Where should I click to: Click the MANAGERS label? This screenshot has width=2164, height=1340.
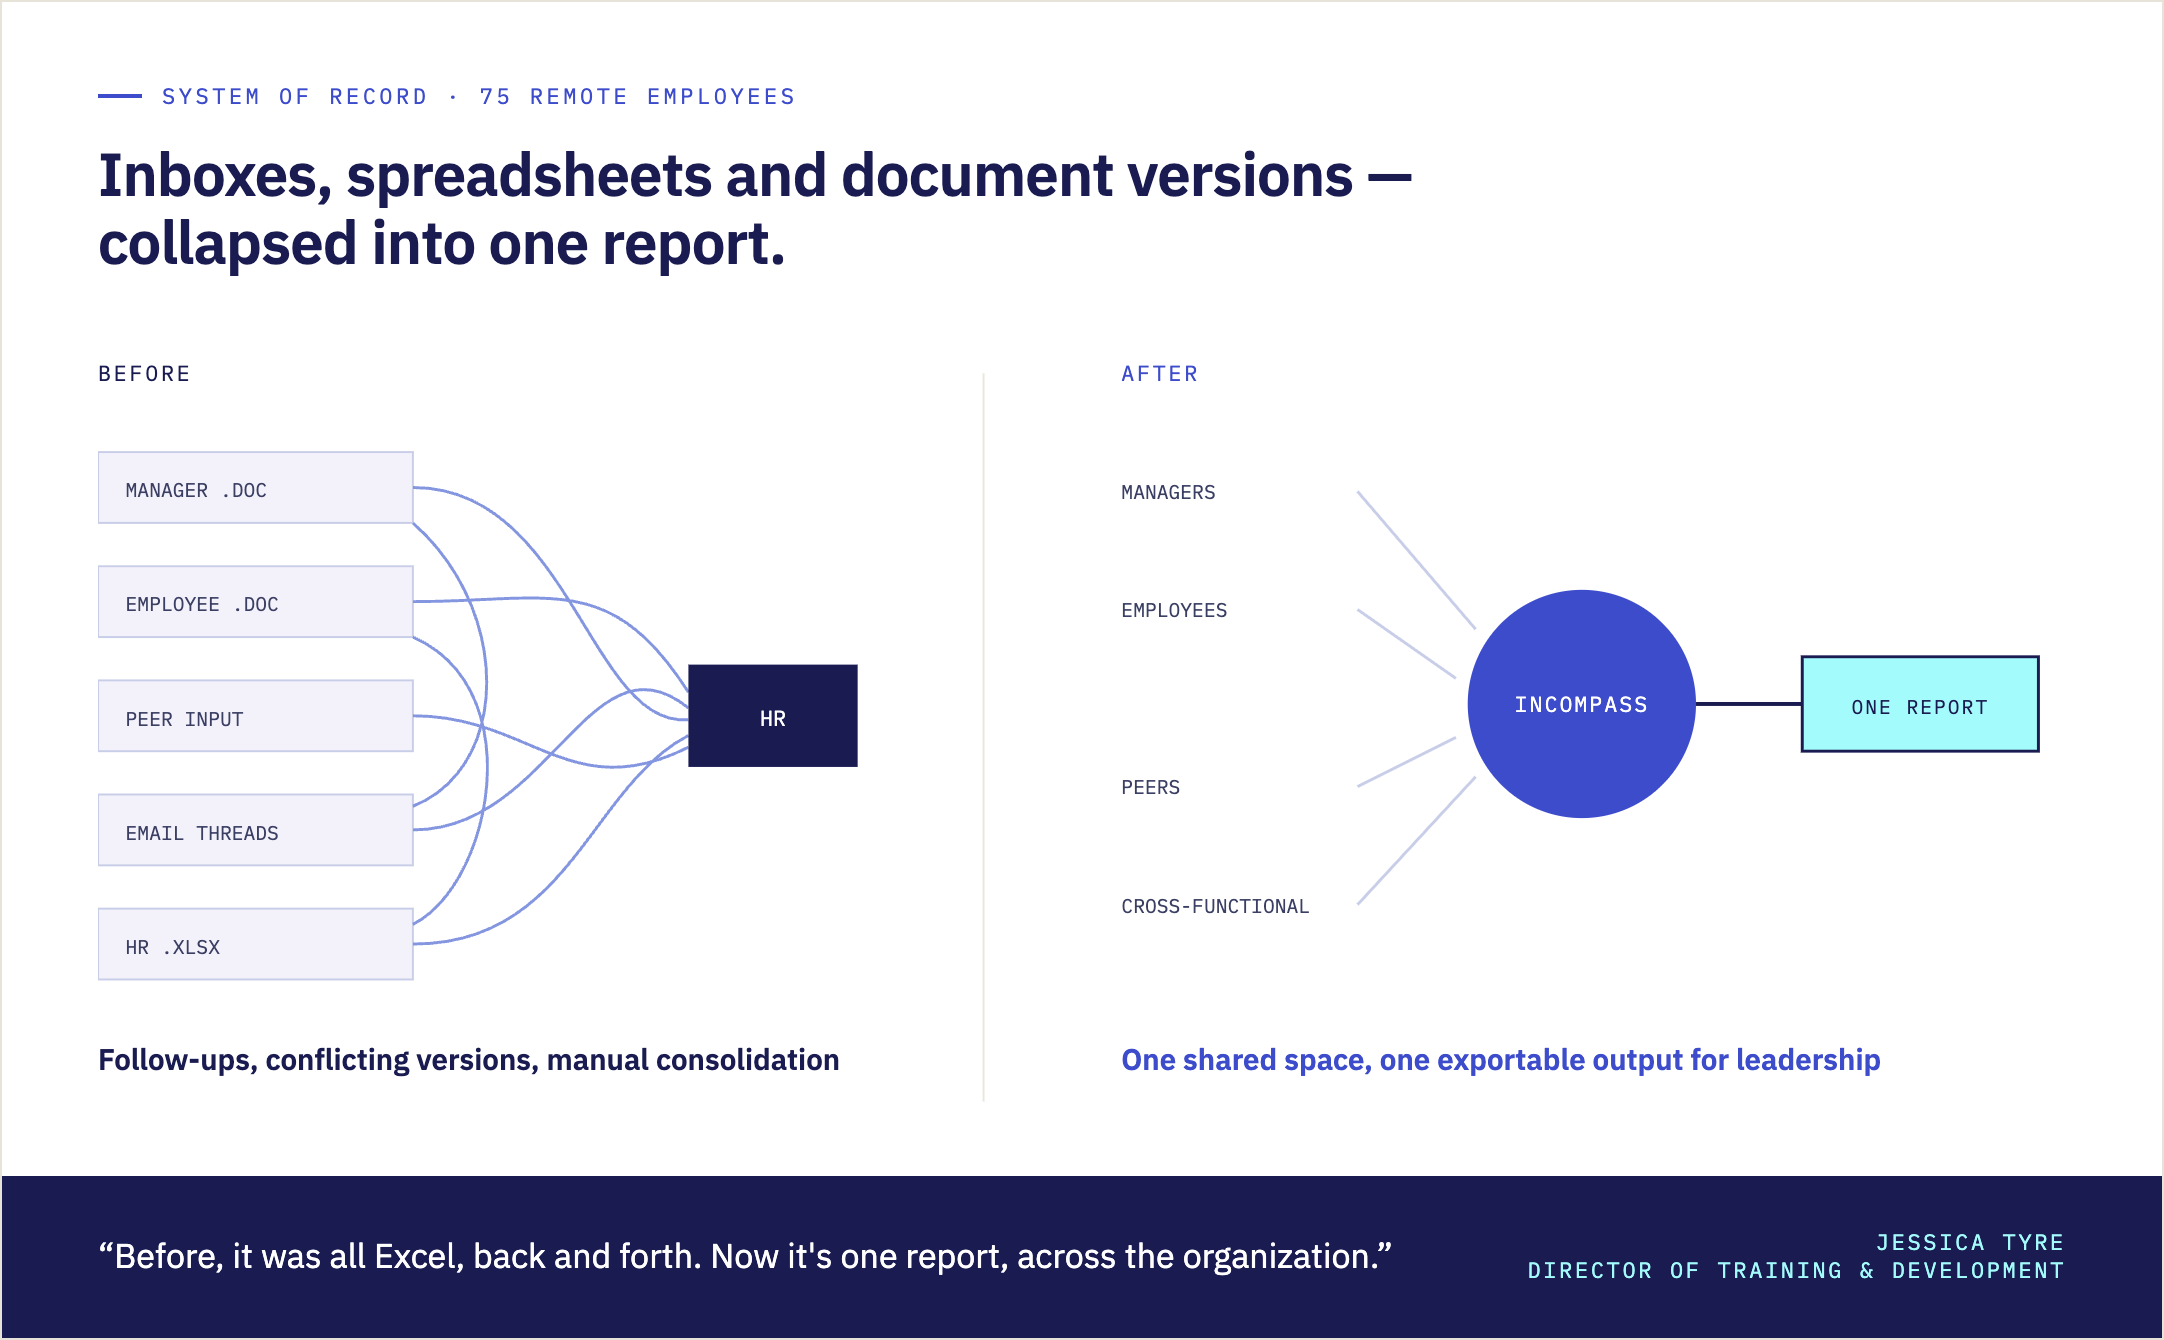pyautogui.click(x=1168, y=492)
